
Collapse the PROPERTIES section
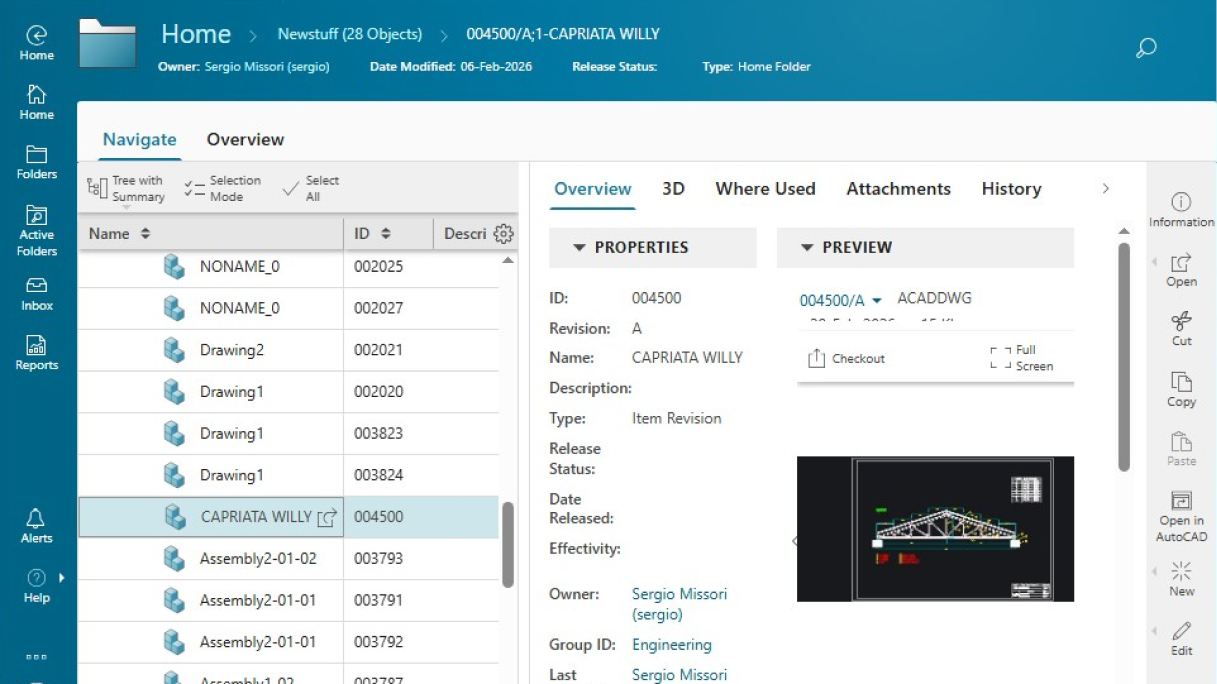pyautogui.click(x=578, y=247)
